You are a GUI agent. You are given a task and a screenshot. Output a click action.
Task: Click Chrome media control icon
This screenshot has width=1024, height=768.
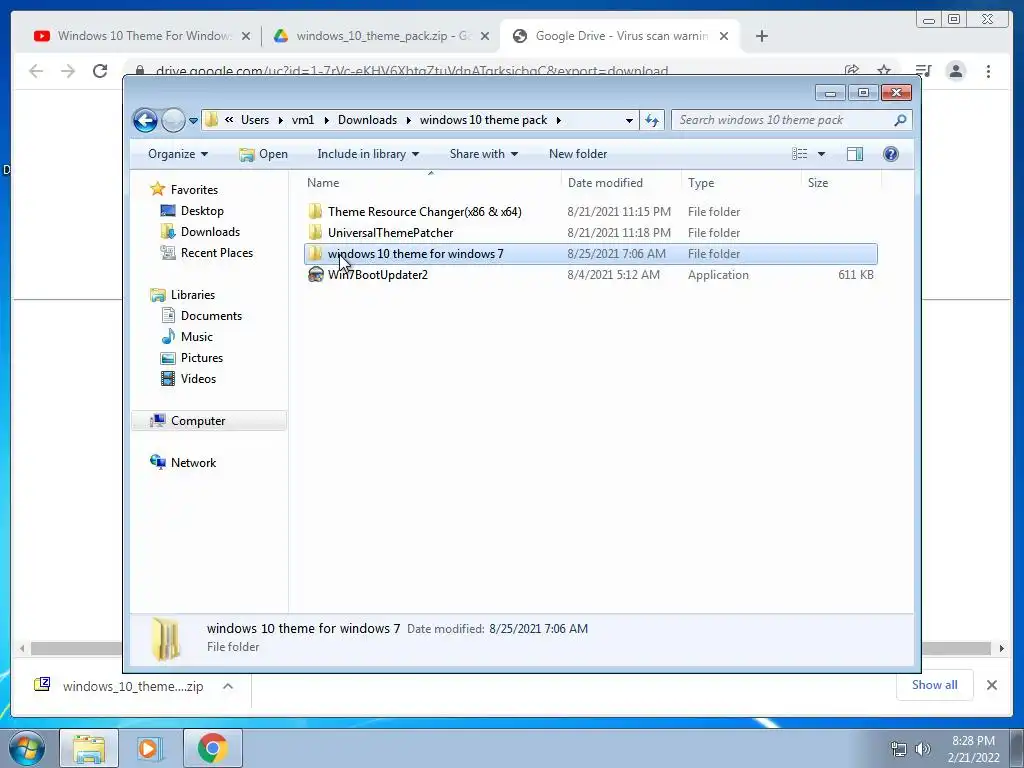(922, 71)
